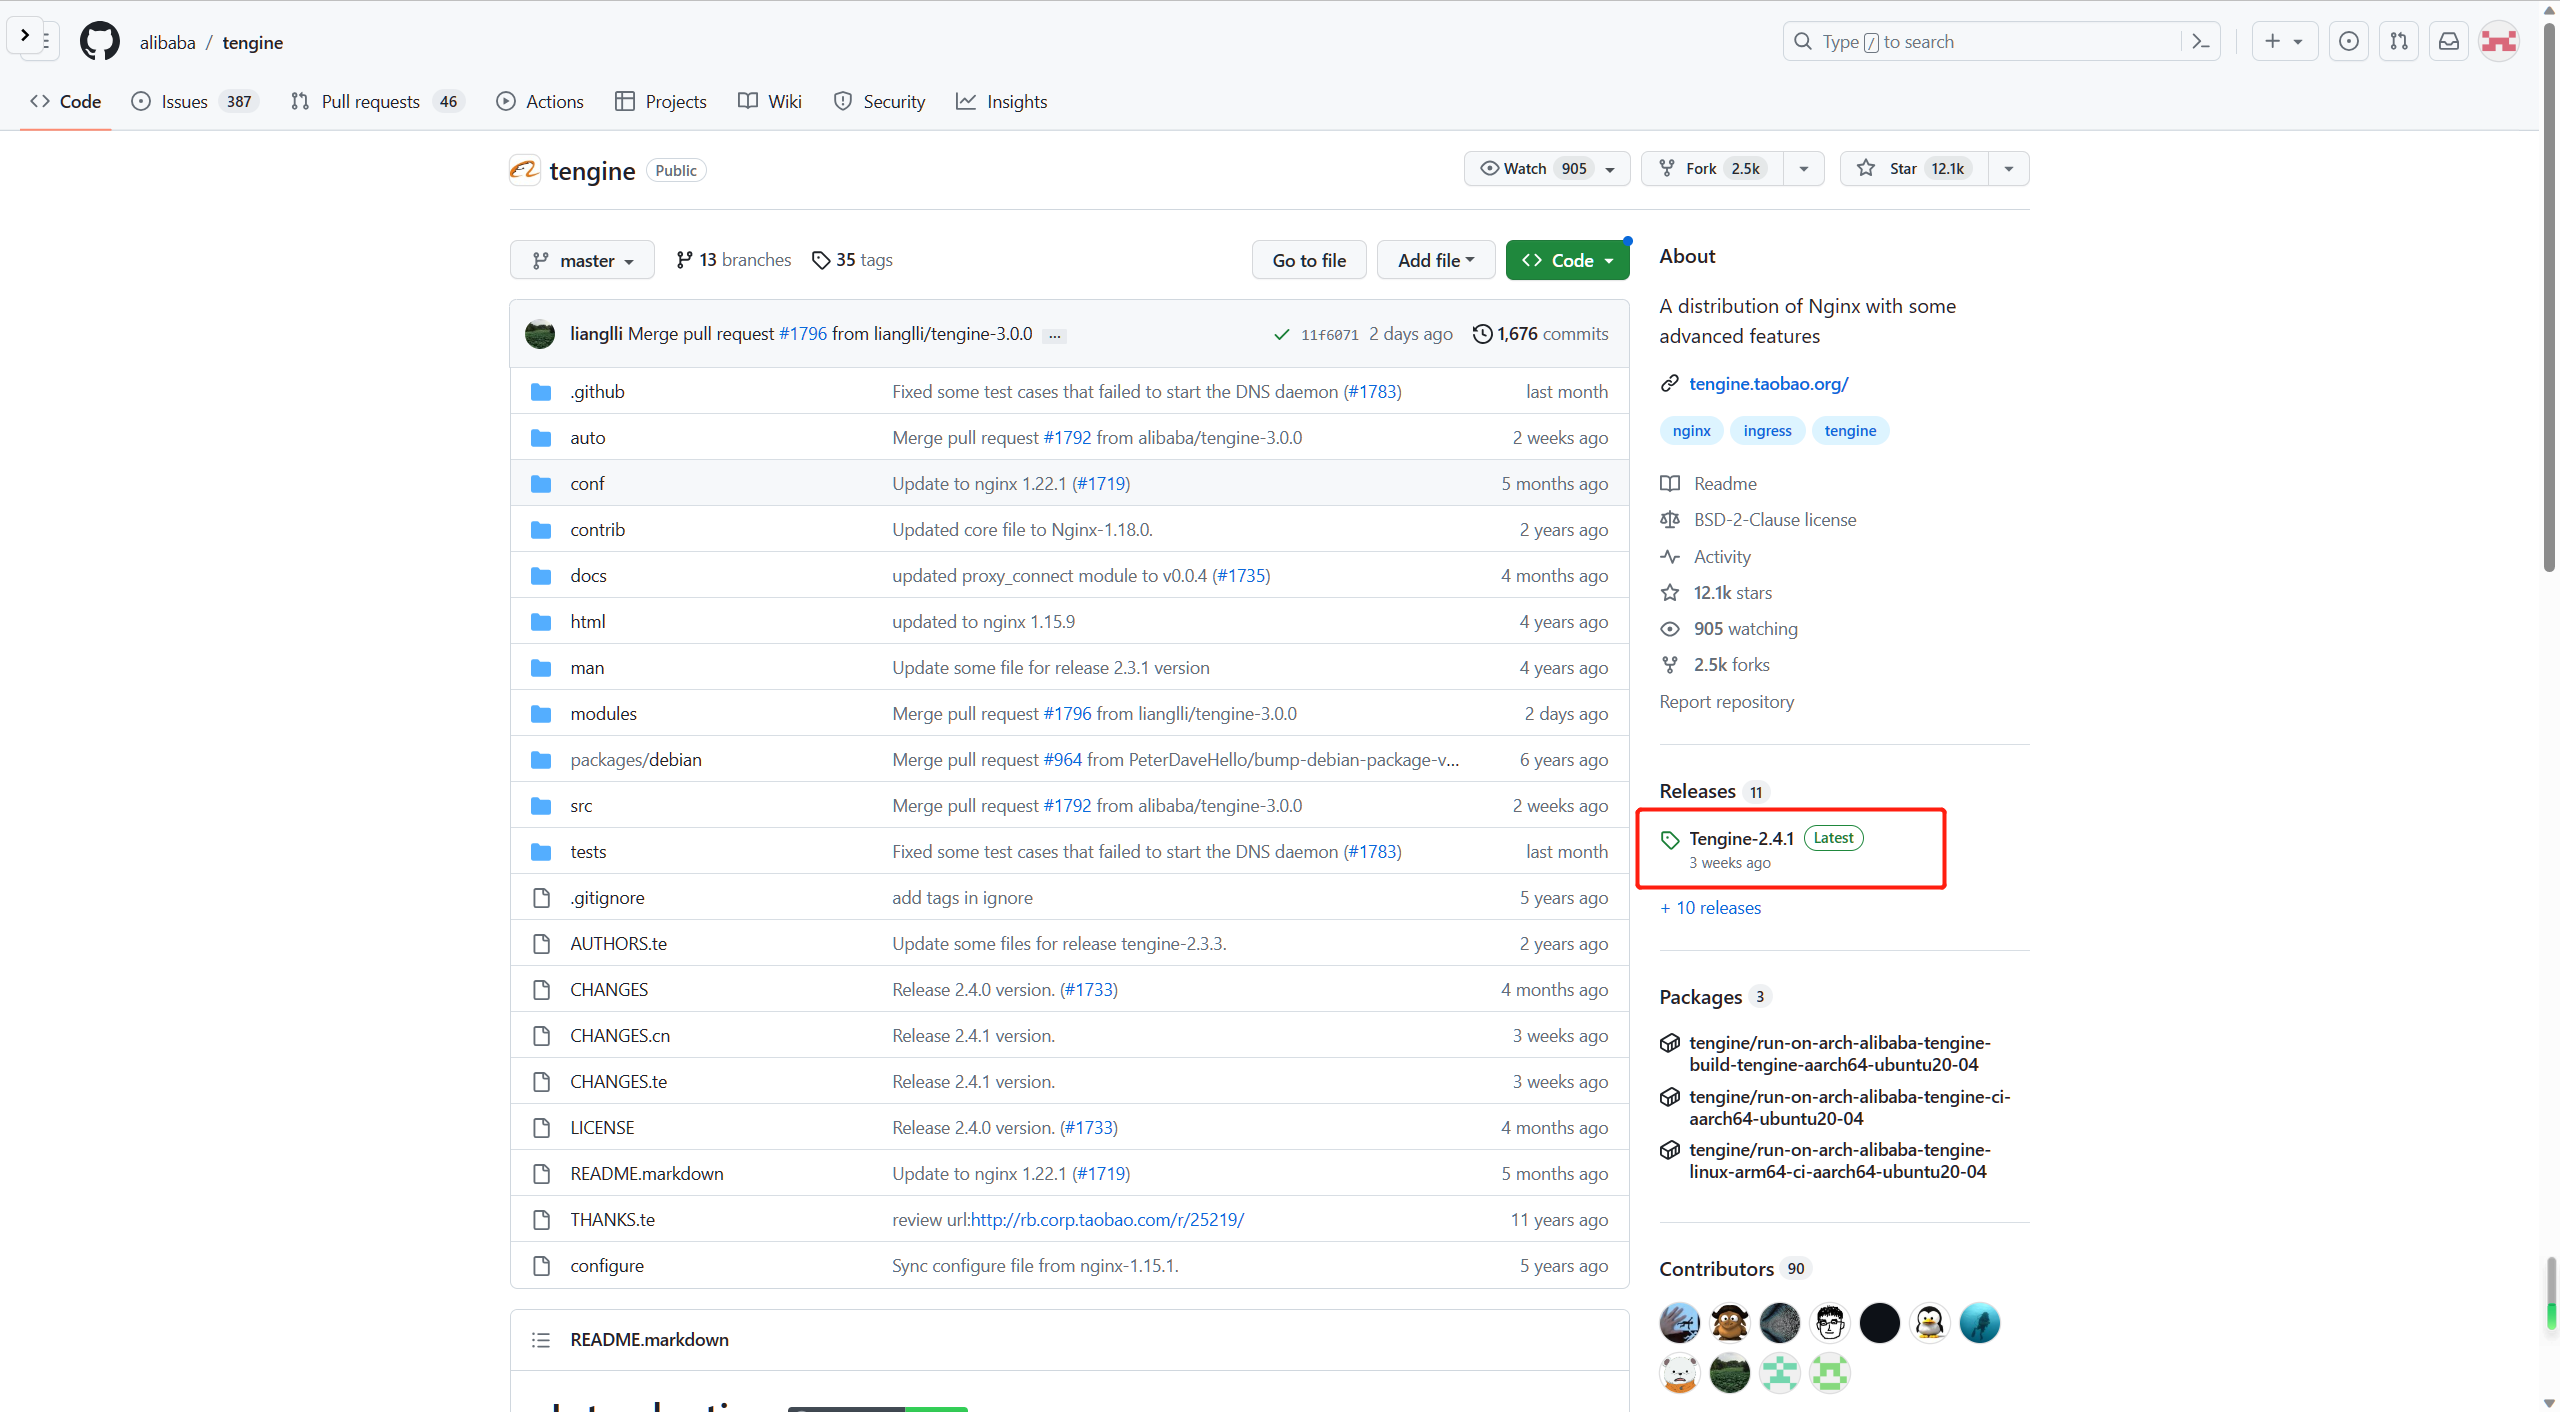The width and height of the screenshot is (2560, 1412).
Task: Switch to the Security tab
Action: (880, 102)
